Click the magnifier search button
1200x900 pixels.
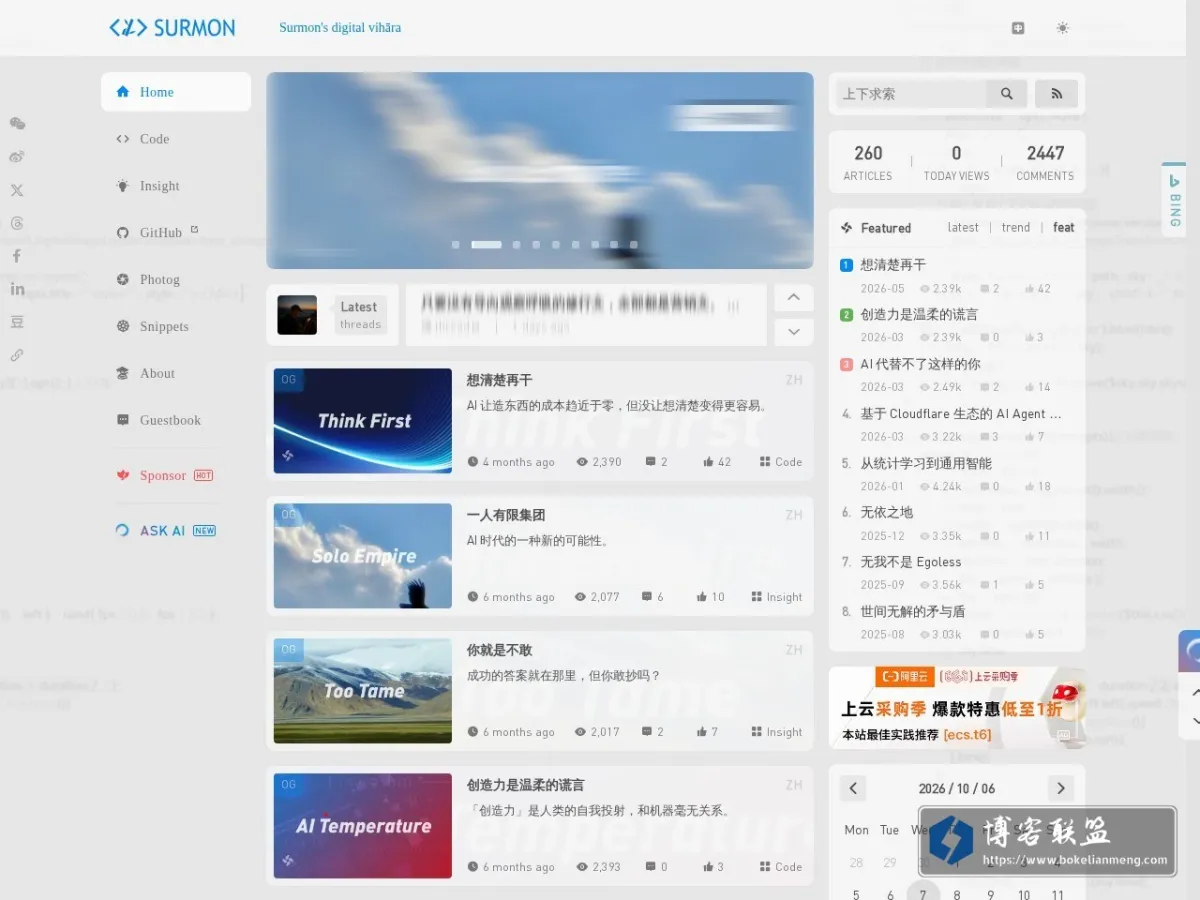[1007, 94]
